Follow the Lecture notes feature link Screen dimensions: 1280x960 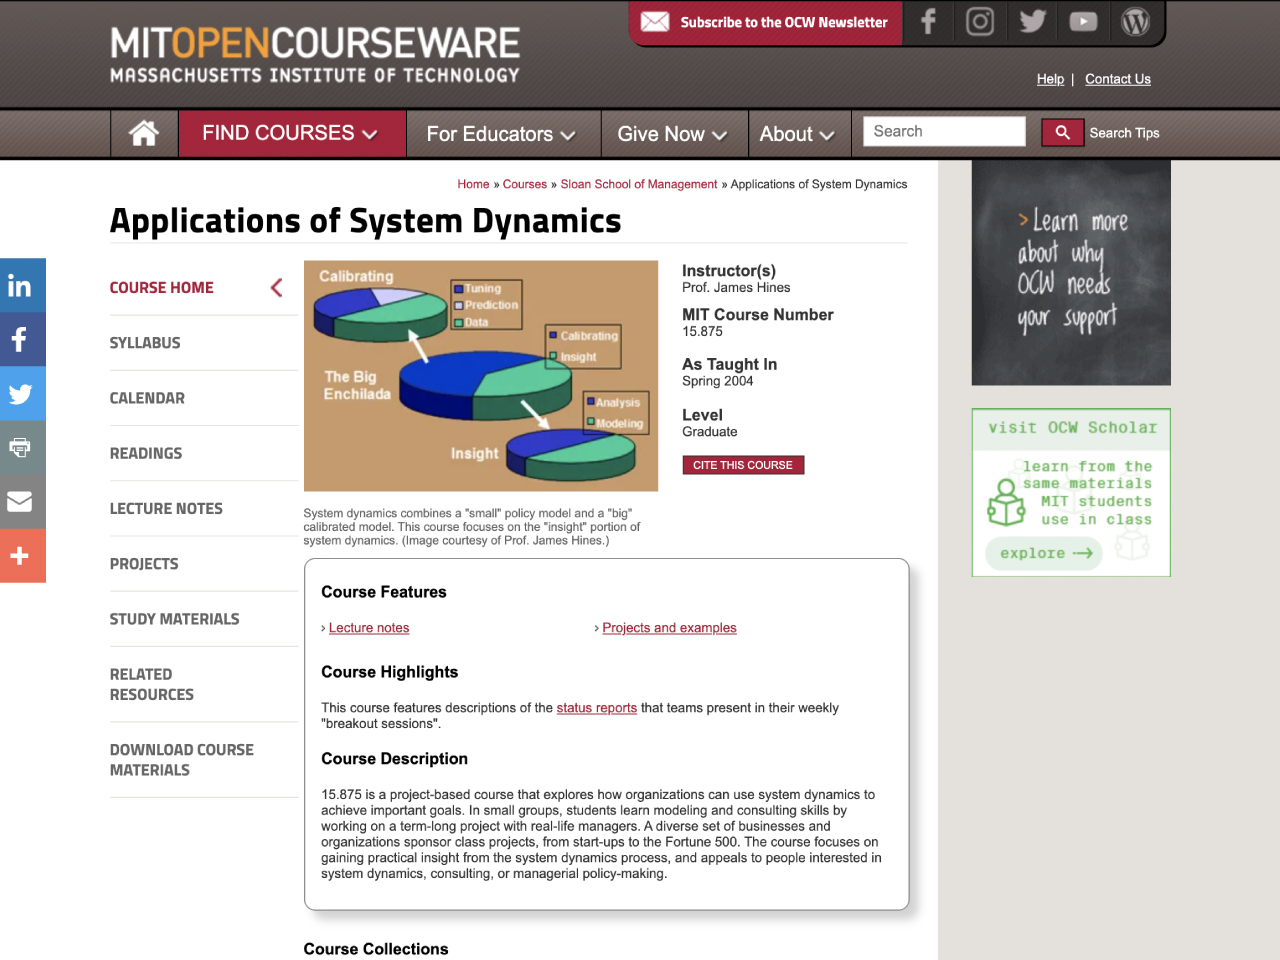tap(369, 628)
